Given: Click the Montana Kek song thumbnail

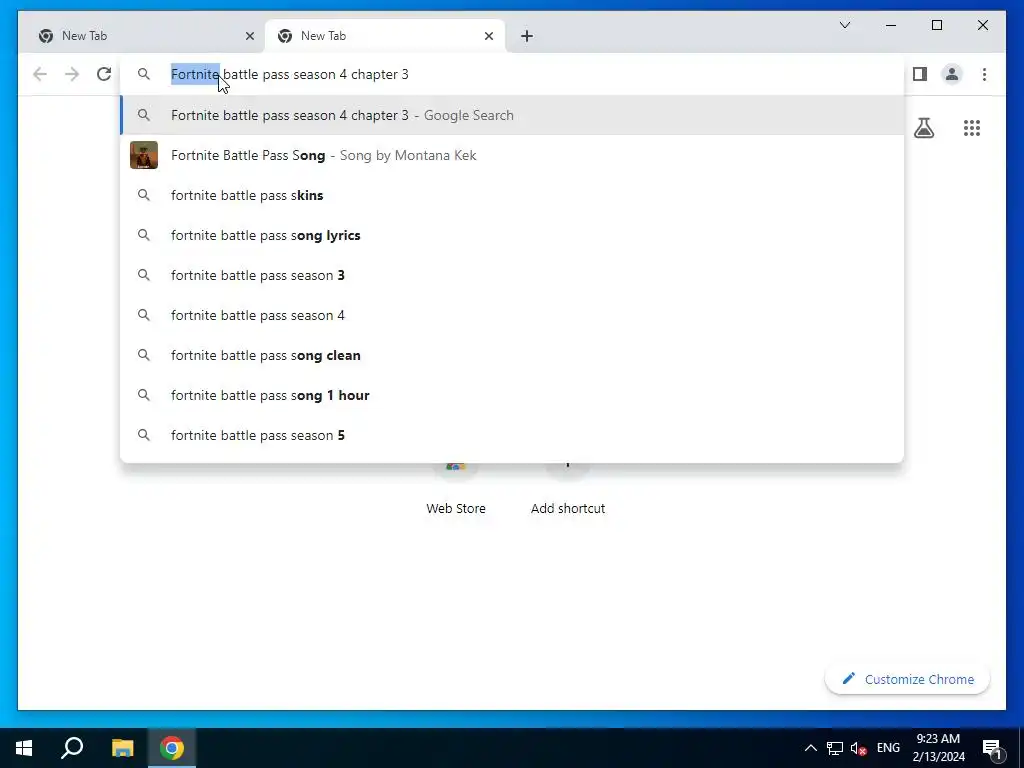Looking at the screenshot, I should [144, 155].
